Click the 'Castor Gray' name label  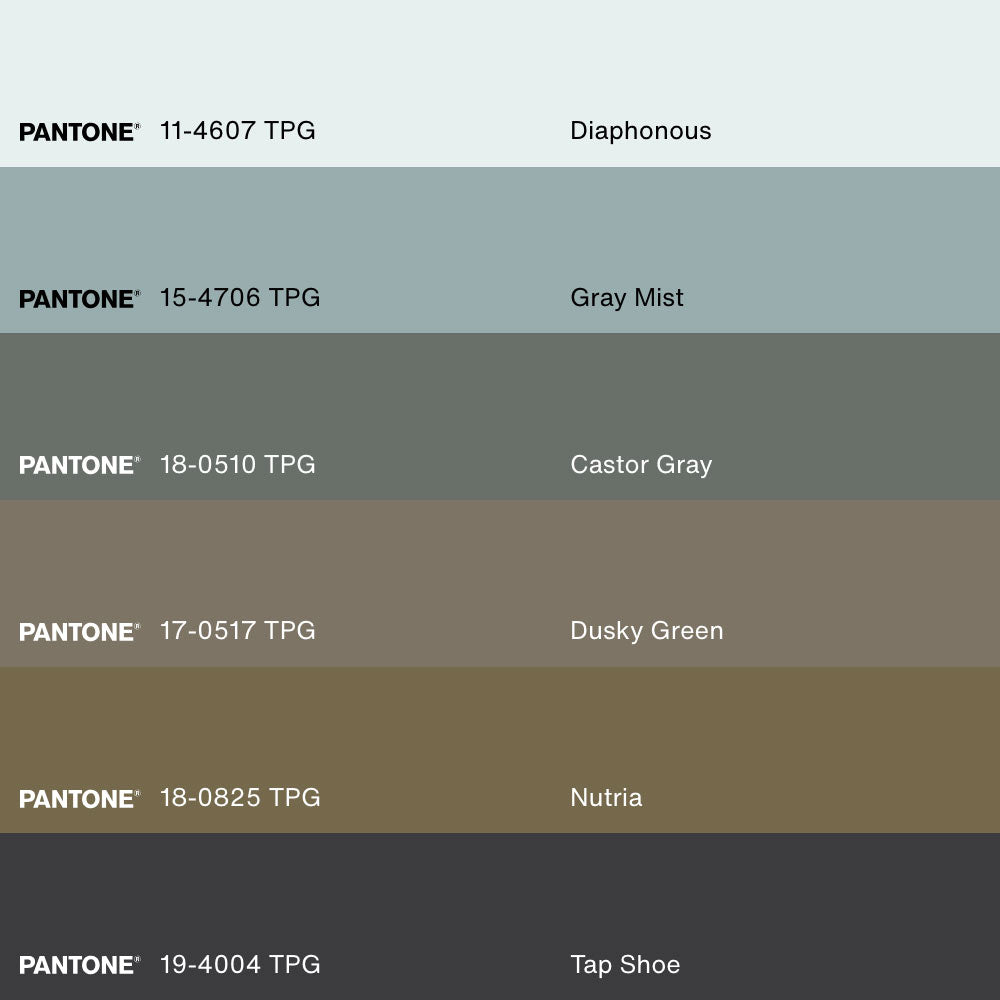click(x=641, y=465)
